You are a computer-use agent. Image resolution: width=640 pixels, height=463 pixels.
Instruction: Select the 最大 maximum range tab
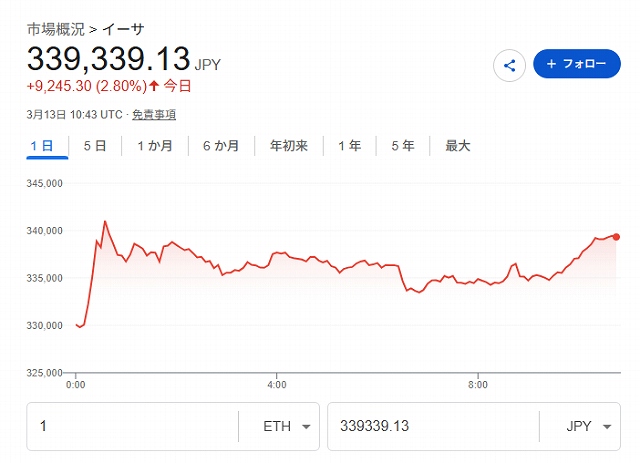(x=458, y=146)
